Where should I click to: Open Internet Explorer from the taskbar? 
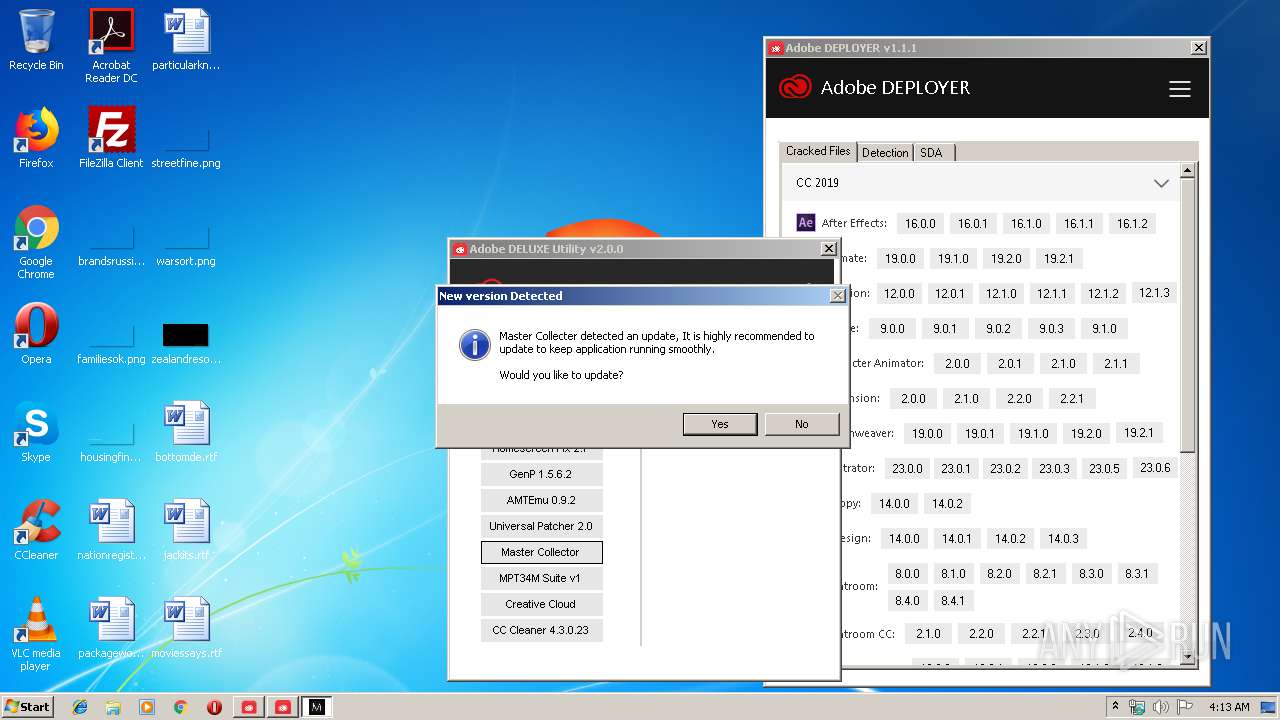point(80,707)
